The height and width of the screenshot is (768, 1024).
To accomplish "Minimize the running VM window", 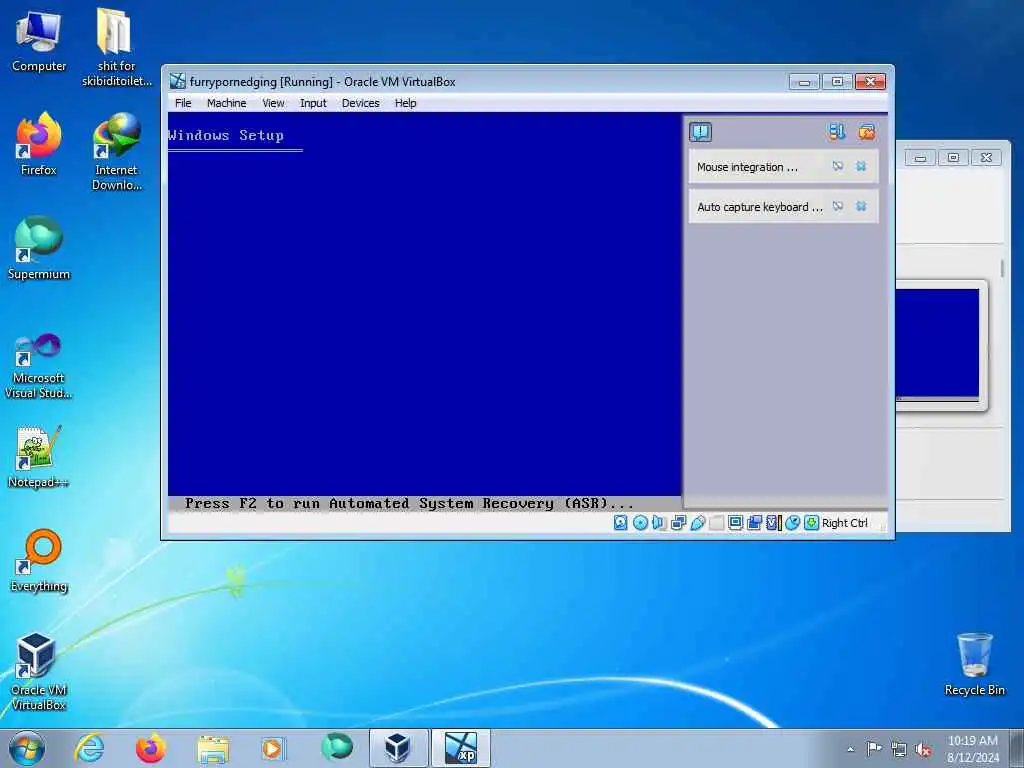I will pos(805,82).
